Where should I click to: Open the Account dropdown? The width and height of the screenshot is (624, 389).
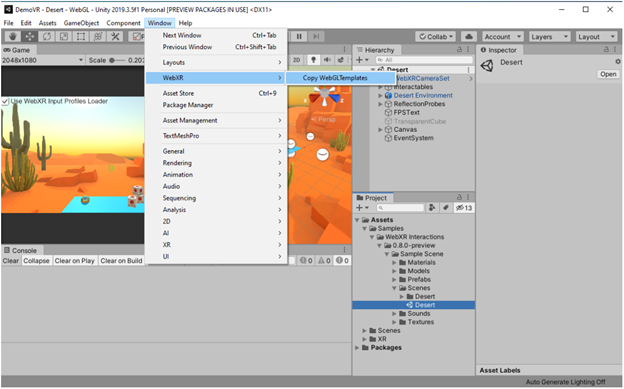click(503, 37)
